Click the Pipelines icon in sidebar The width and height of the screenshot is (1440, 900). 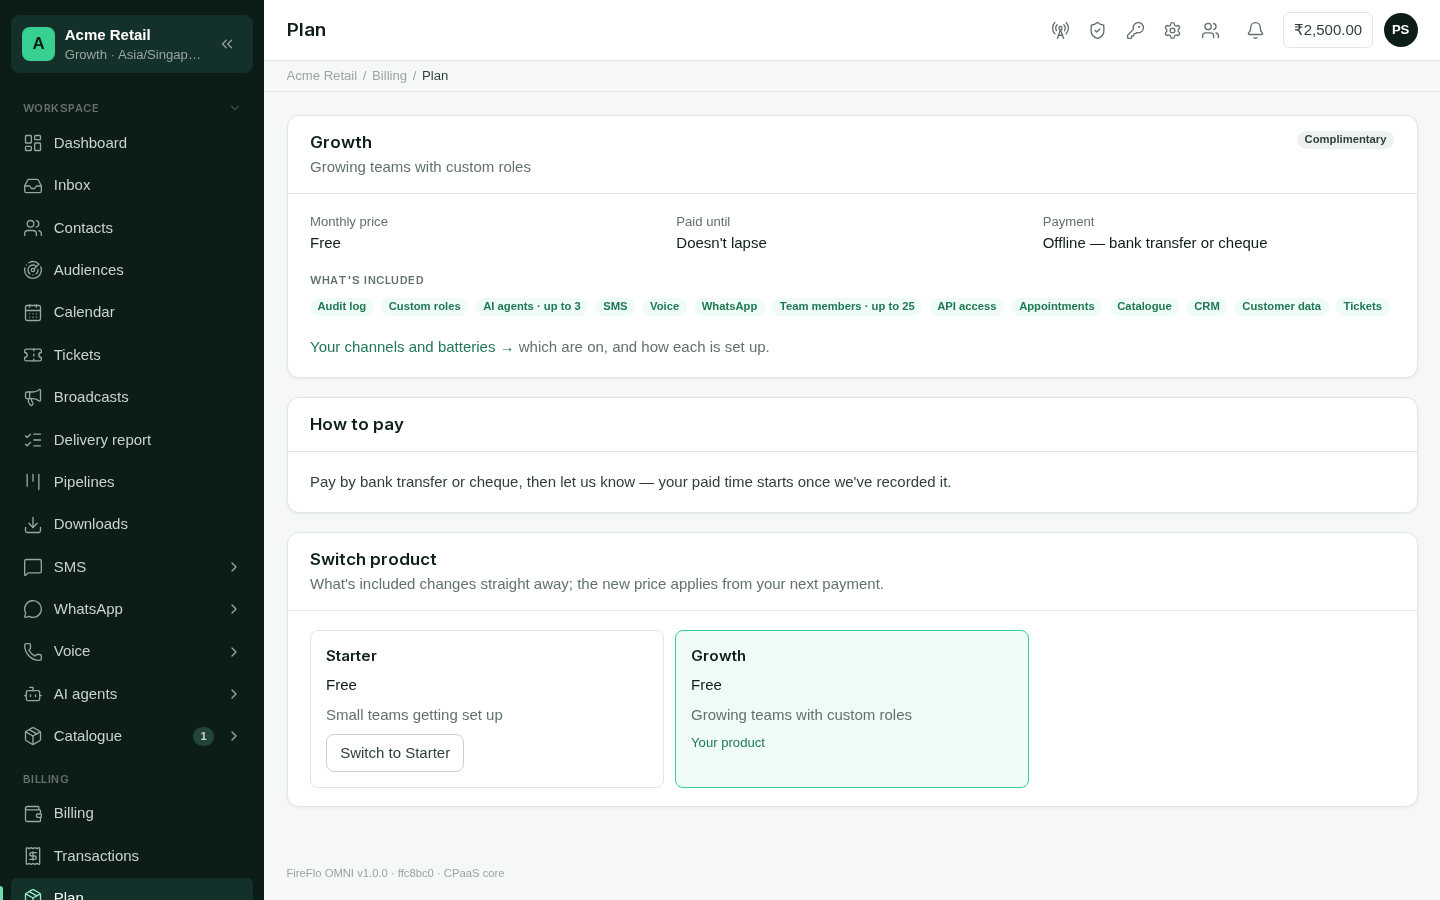point(33,482)
